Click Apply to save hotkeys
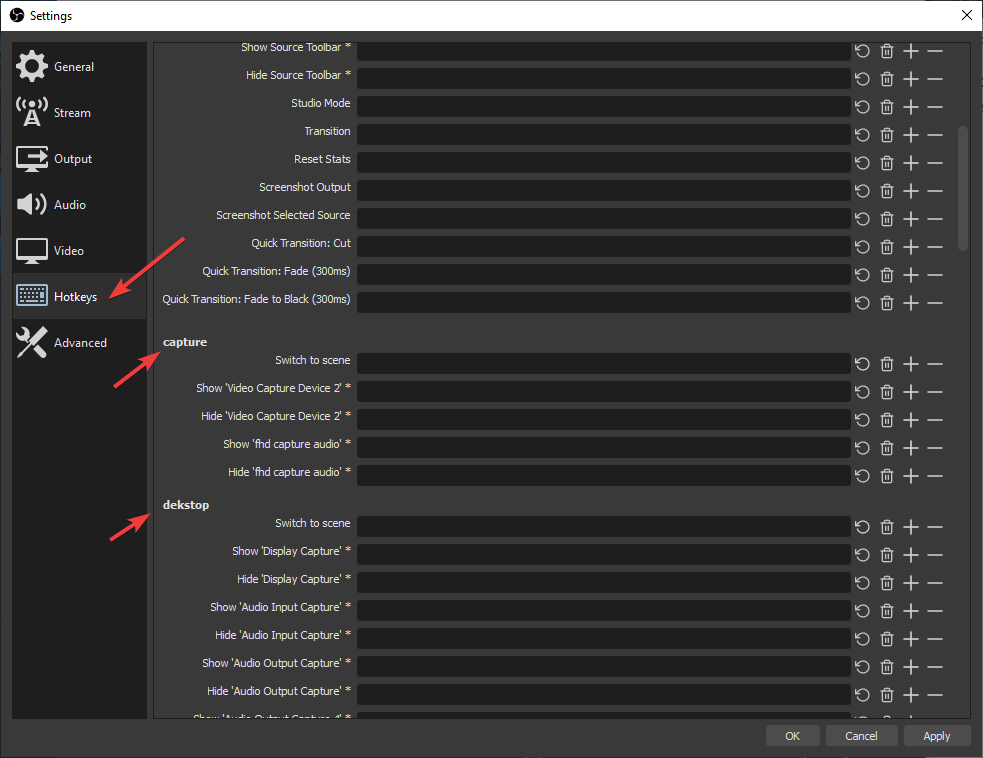Viewport: 983px width, 758px height. 937,736
